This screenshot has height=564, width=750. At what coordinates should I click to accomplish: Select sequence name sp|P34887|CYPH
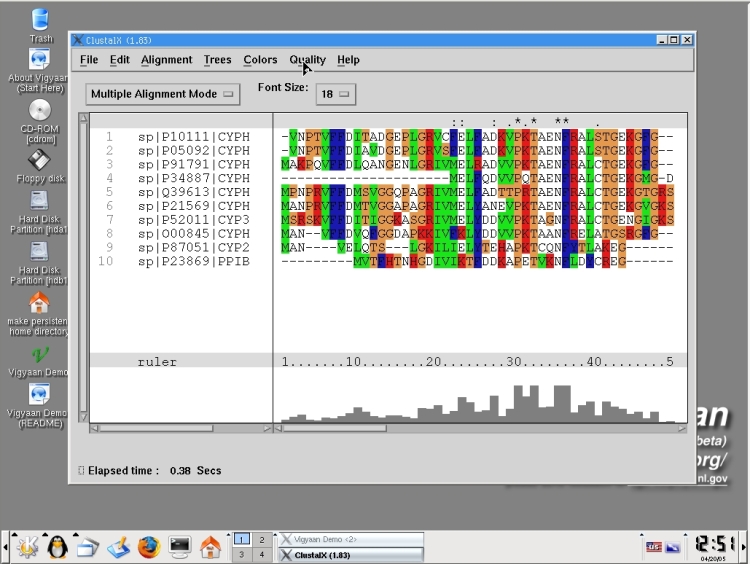[193, 178]
